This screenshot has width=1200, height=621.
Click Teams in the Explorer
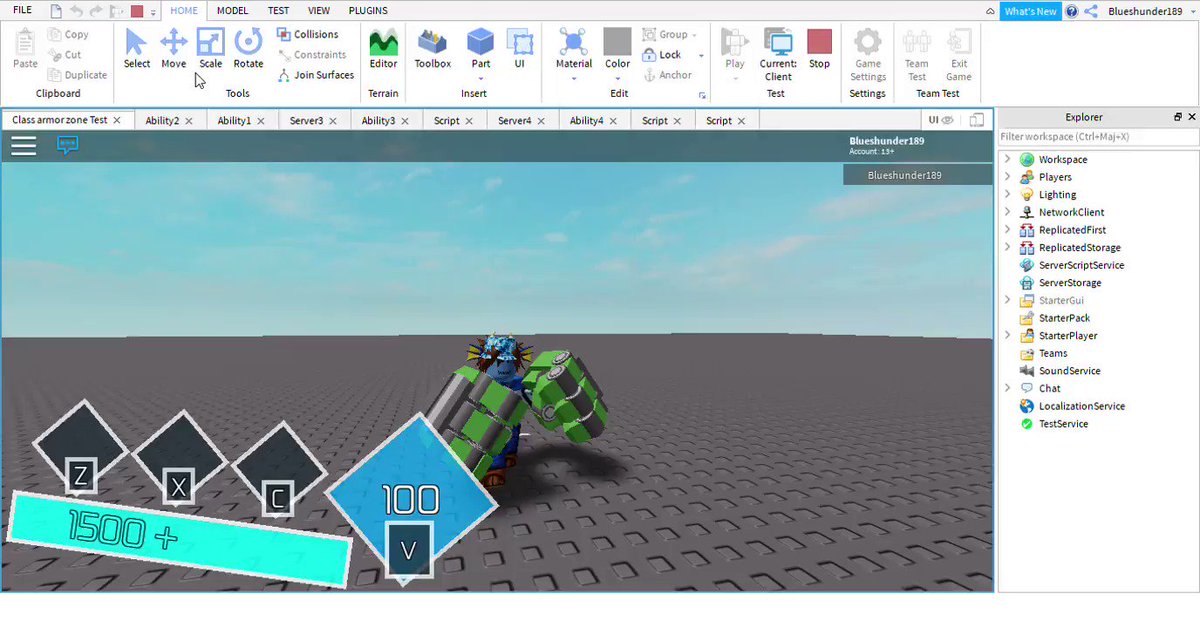(1044, 354)
